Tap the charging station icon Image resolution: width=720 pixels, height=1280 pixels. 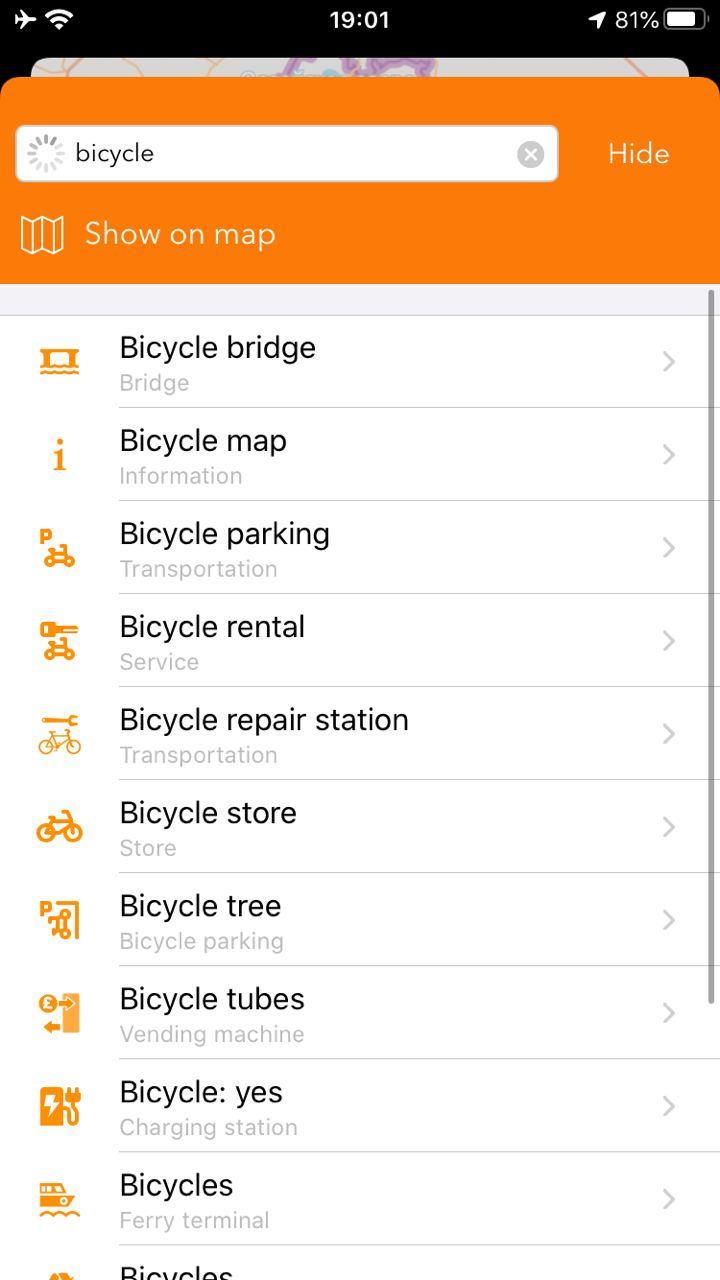pyautogui.click(x=60, y=1106)
